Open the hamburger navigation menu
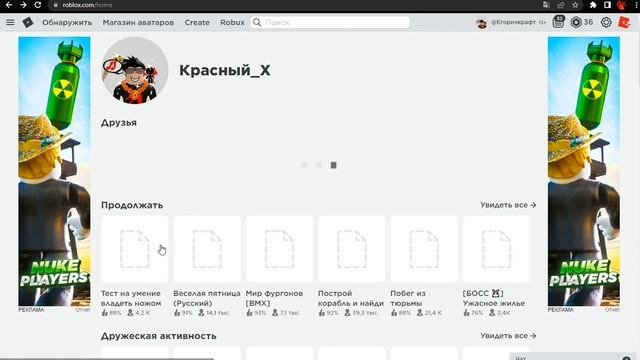640x360 pixels. [x=10, y=22]
